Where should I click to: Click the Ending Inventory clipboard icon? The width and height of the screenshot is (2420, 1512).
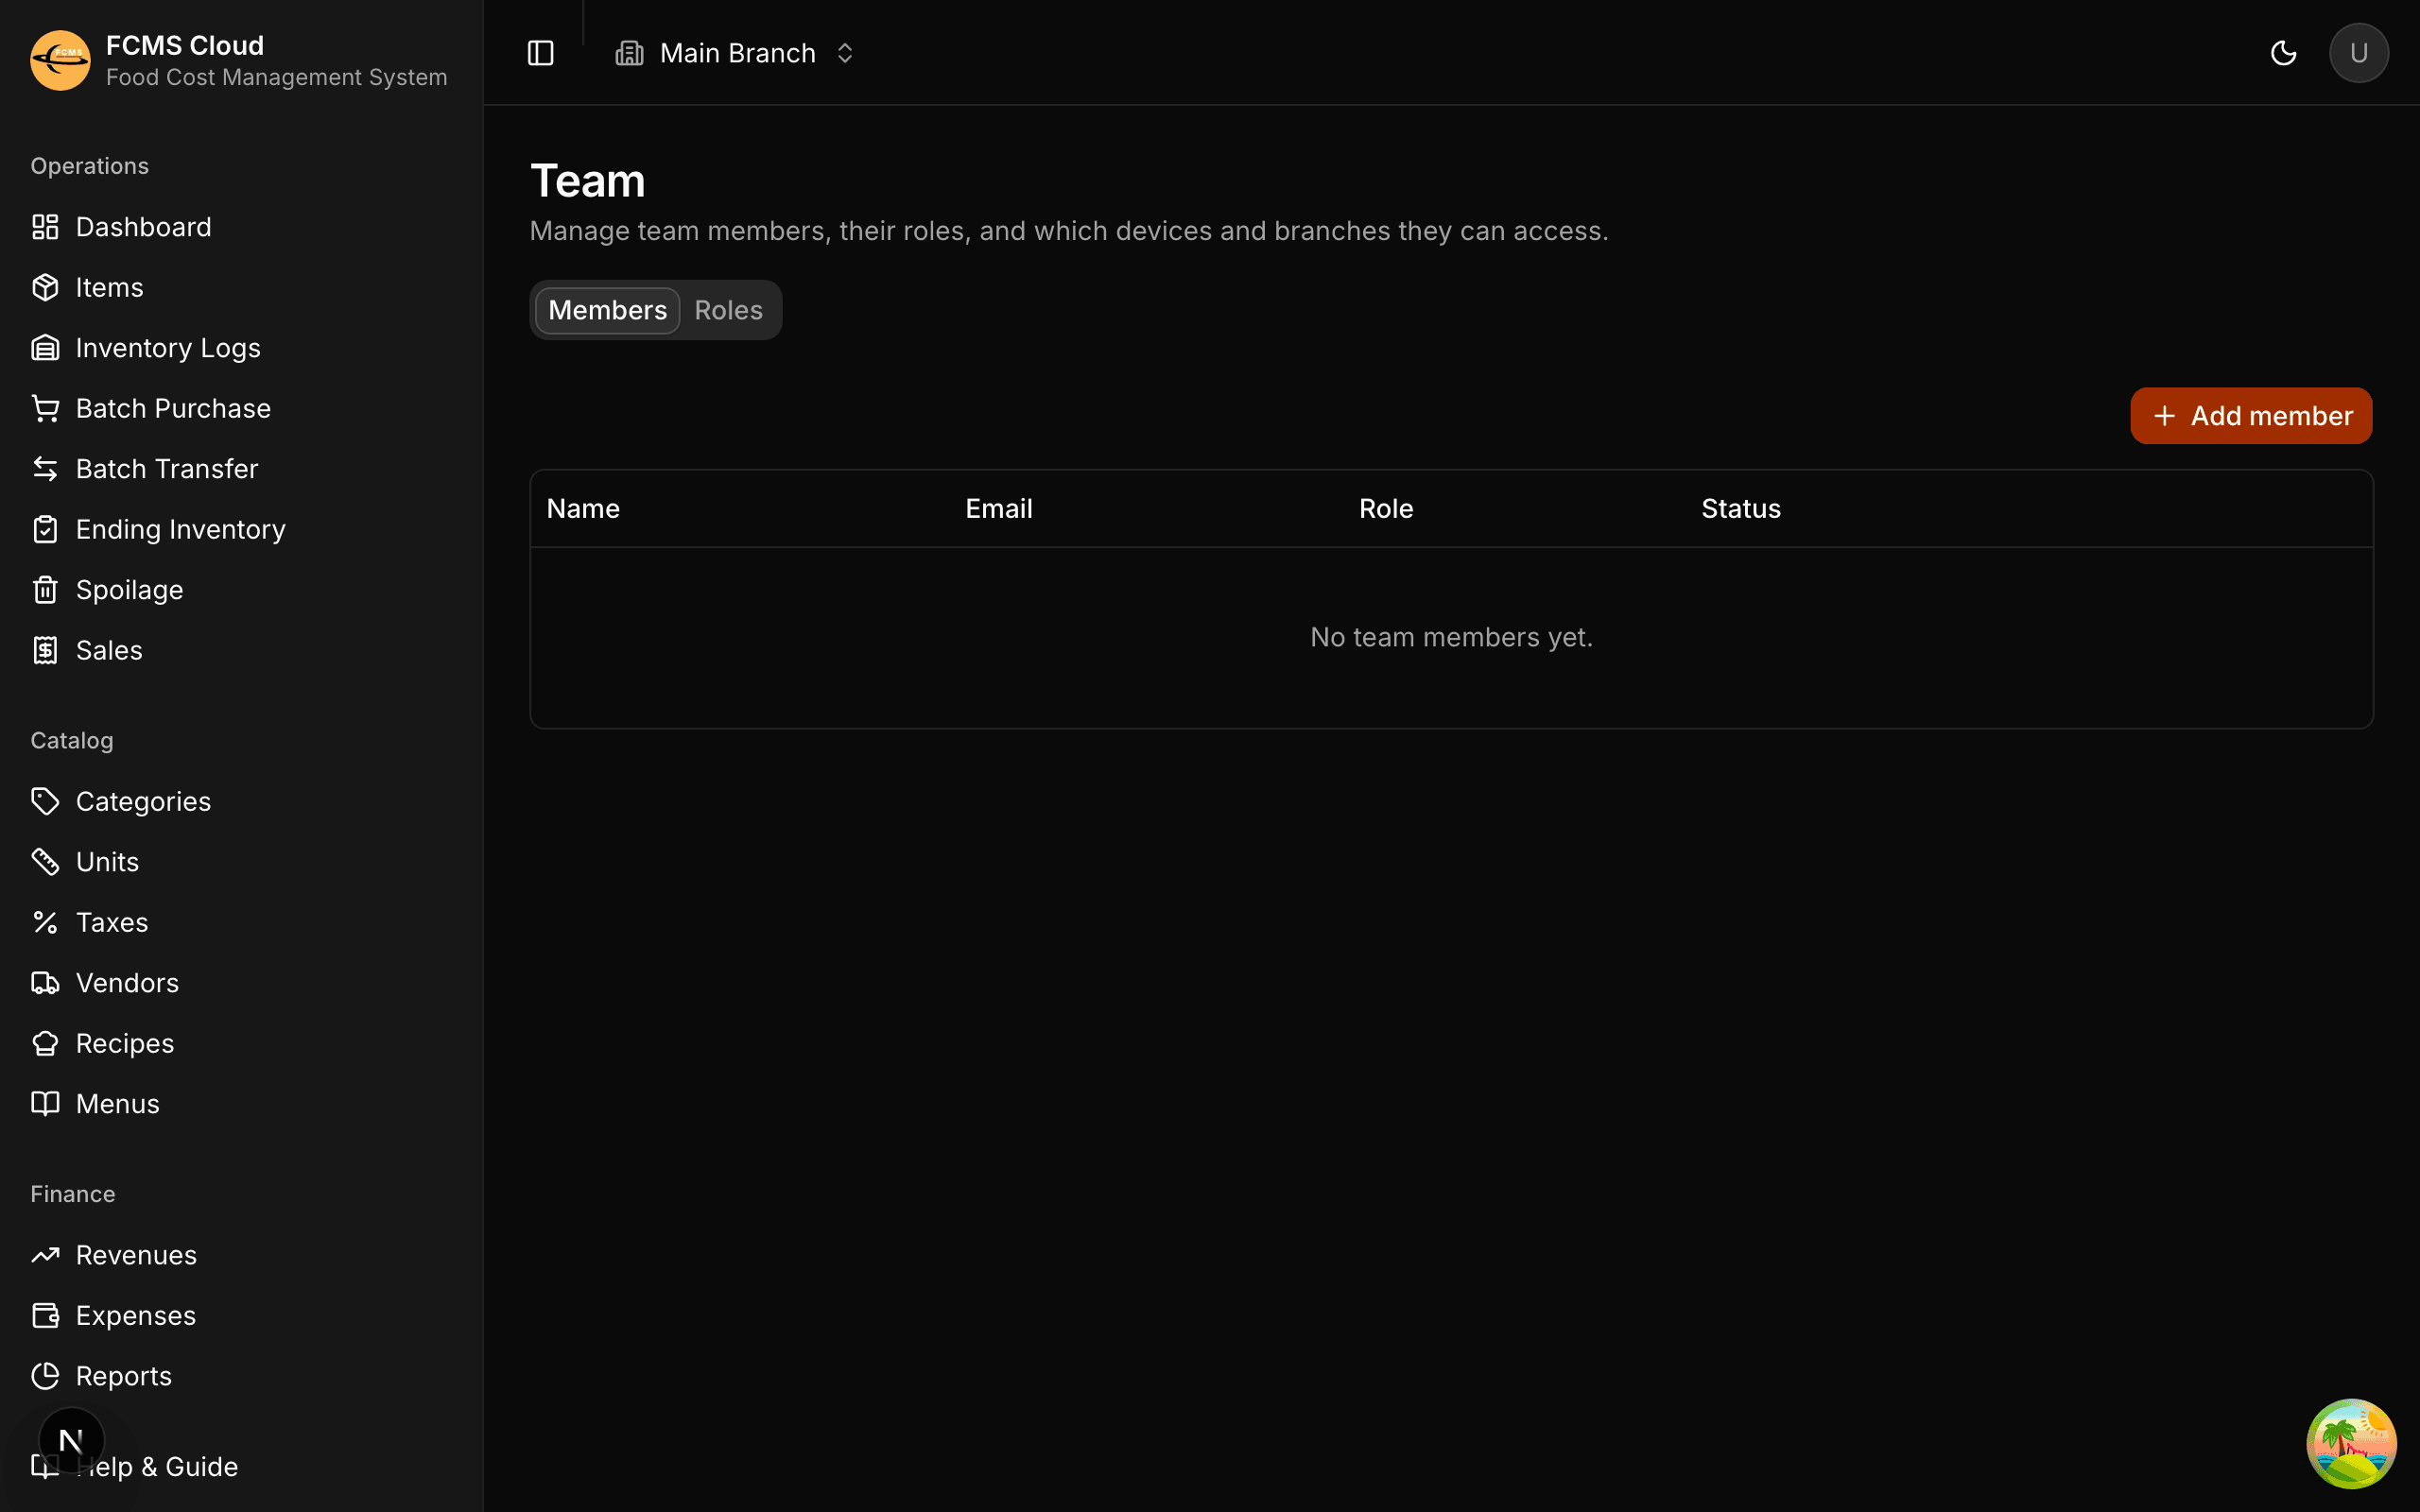tap(45, 529)
